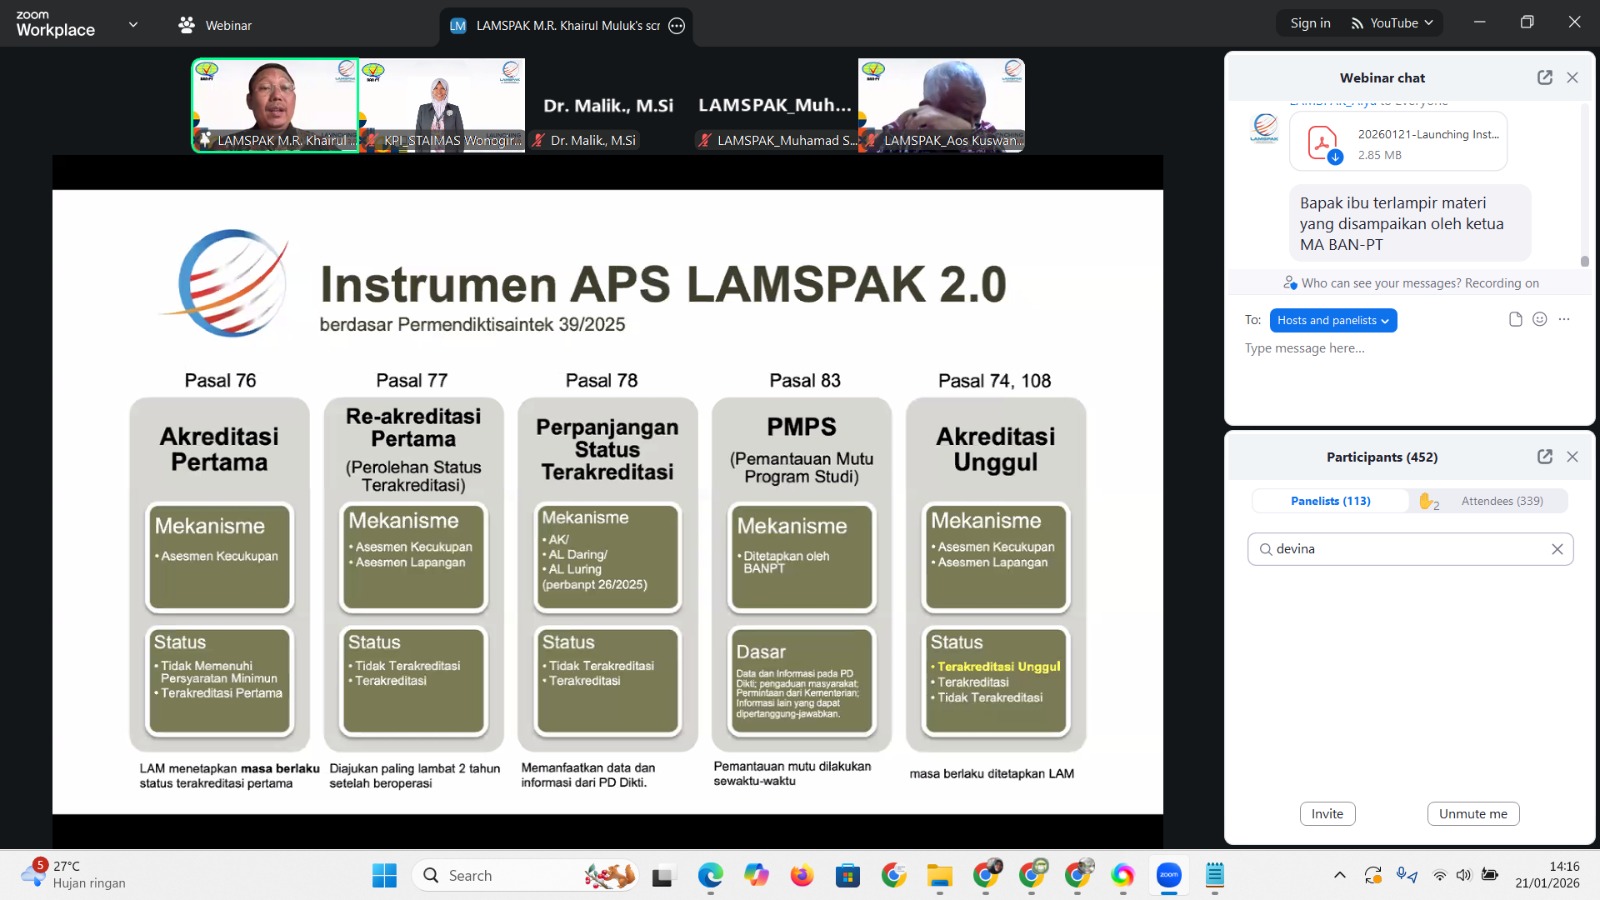
Task: Close the Participants panel
Action: [1572, 456]
